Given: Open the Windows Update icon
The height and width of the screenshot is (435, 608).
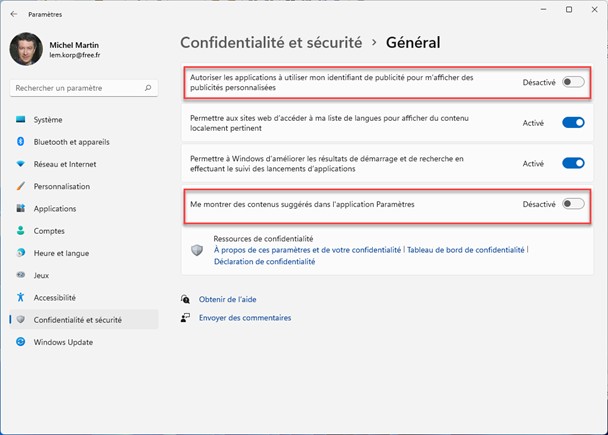Looking at the screenshot, I should (21, 342).
